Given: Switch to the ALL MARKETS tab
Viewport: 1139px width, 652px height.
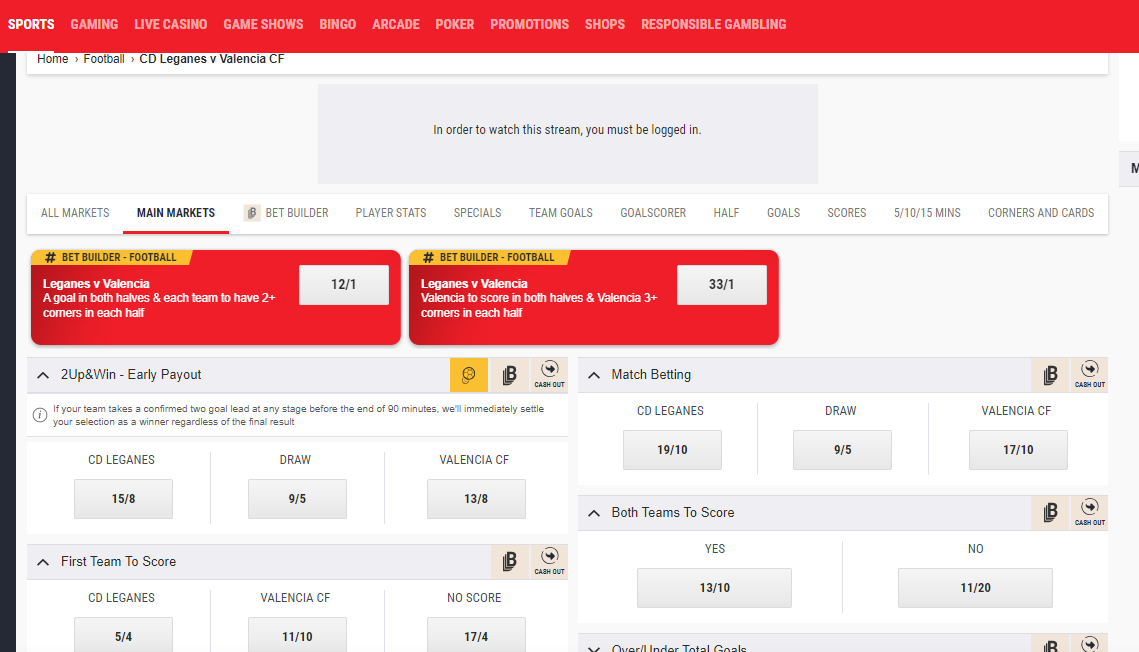Looking at the screenshot, I should 74,213.
